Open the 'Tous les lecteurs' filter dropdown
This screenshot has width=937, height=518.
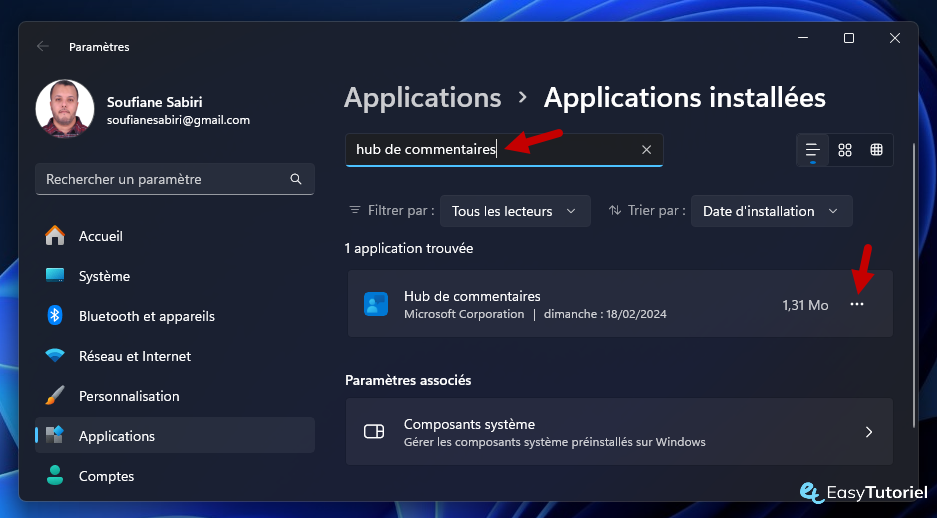click(515, 211)
